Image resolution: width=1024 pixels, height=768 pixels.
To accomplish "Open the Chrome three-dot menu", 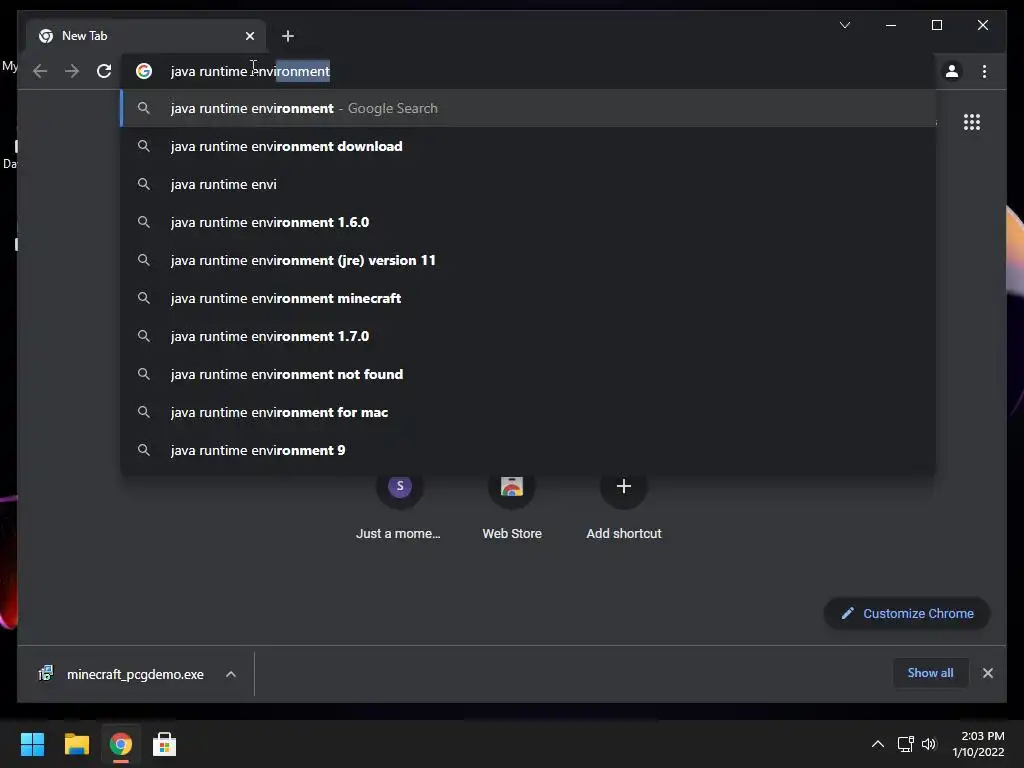I will click(984, 71).
